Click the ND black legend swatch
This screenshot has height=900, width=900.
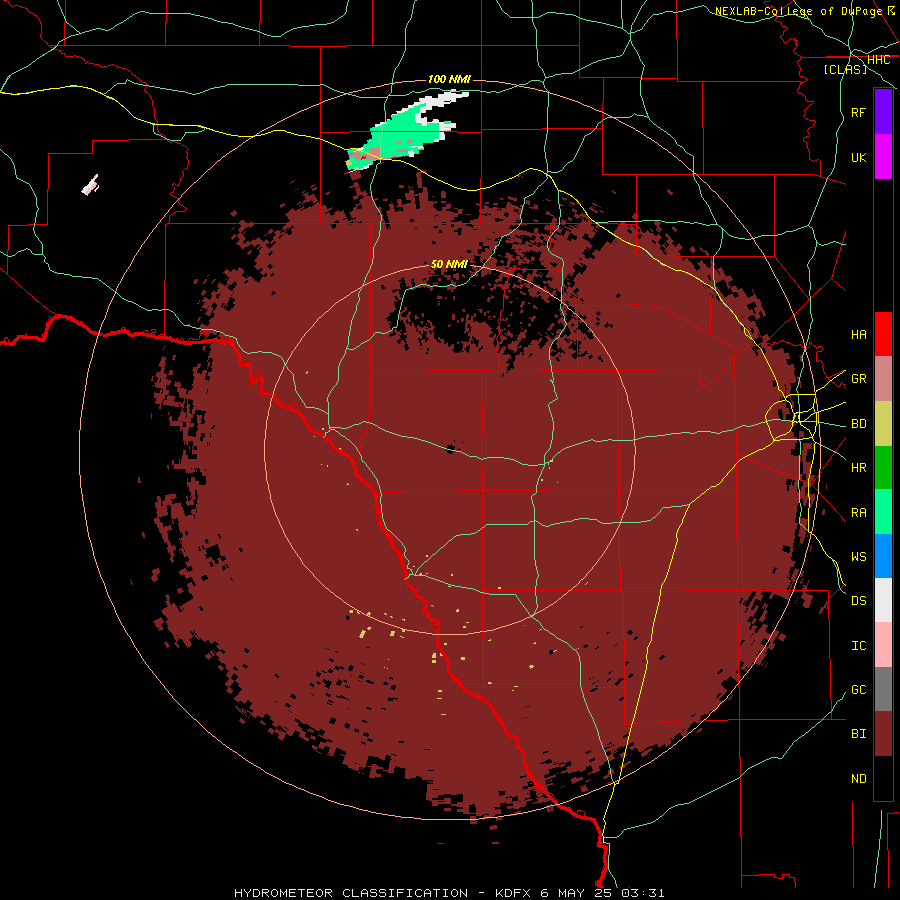(883, 778)
